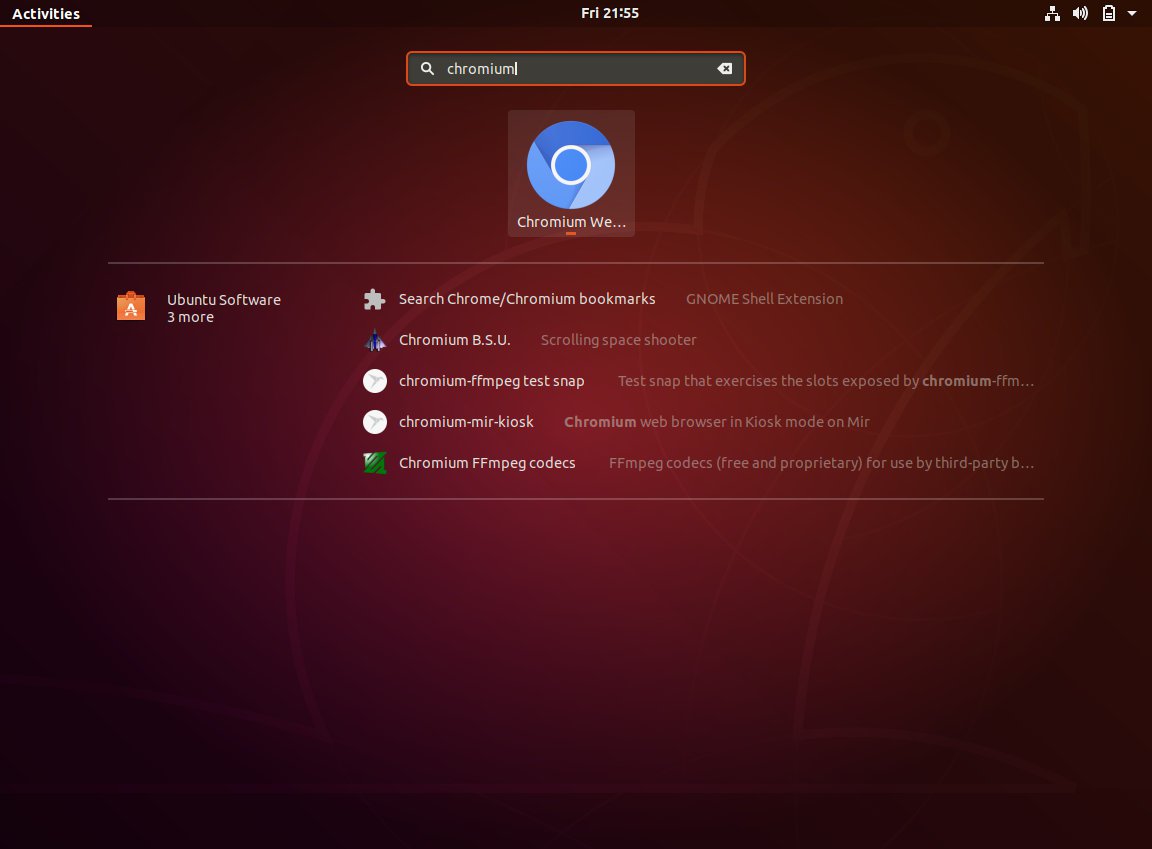Click the chromium-mir-kiosk globe icon

374,421
